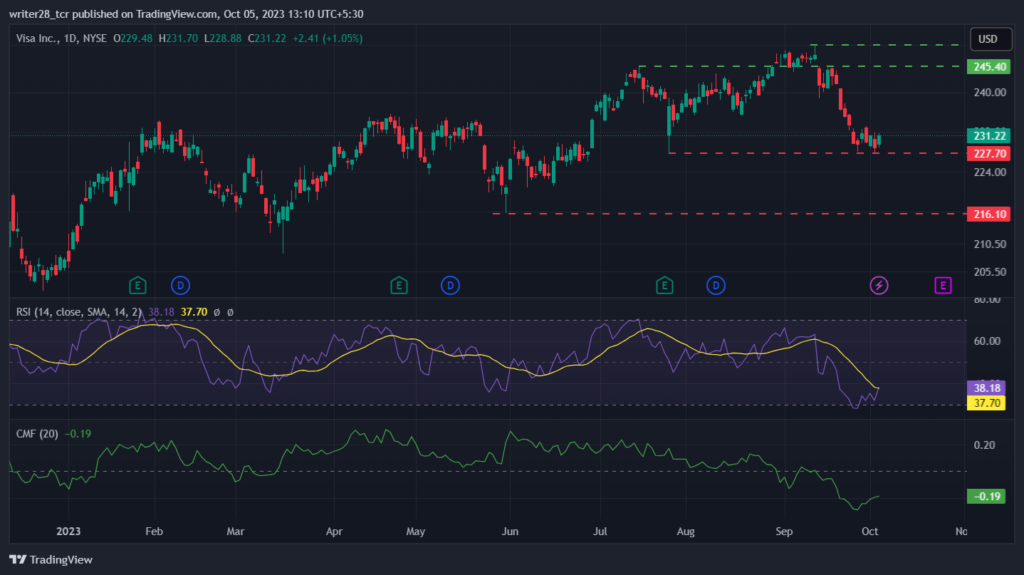Click the Sep label on time axis
This screenshot has width=1024, height=575.
(784, 532)
